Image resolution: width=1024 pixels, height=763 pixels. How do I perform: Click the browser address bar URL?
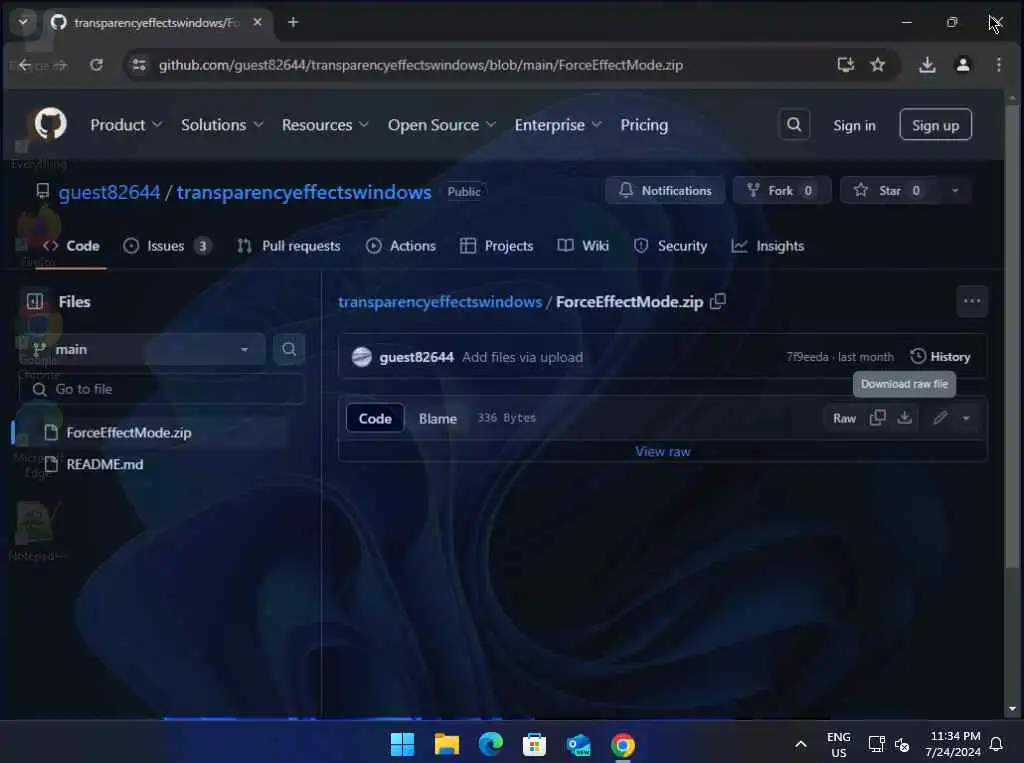(x=421, y=65)
